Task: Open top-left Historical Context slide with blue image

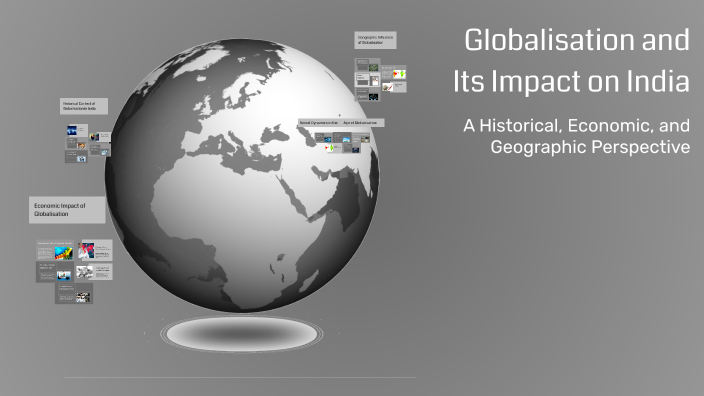Action: pos(77,130)
